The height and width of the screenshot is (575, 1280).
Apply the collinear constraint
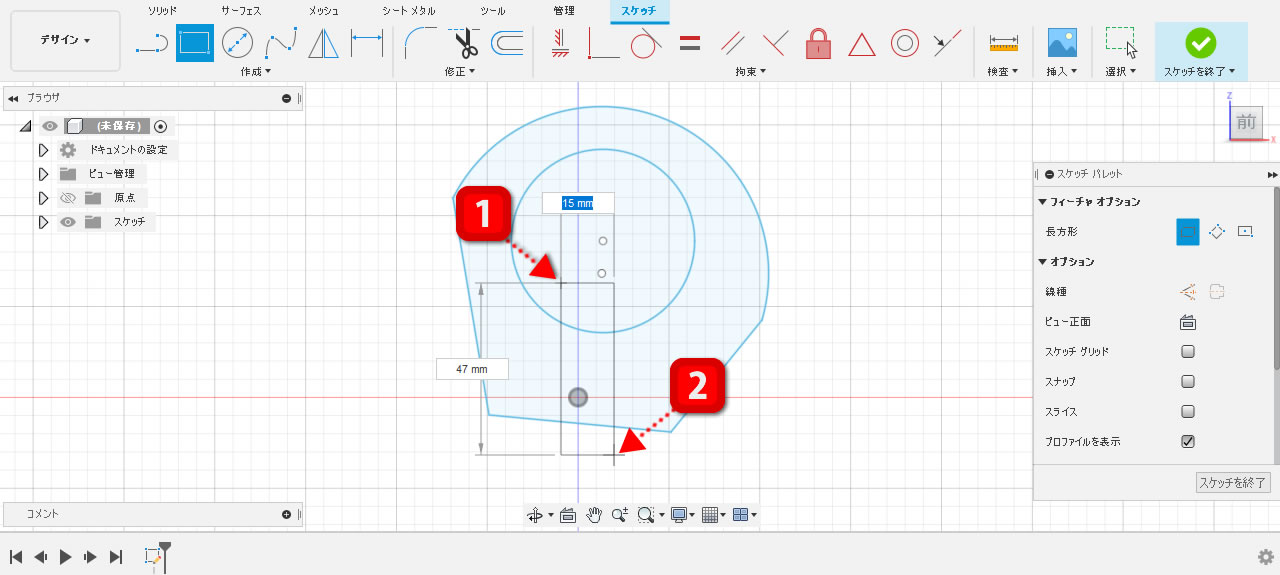pyautogui.click(x=947, y=43)
